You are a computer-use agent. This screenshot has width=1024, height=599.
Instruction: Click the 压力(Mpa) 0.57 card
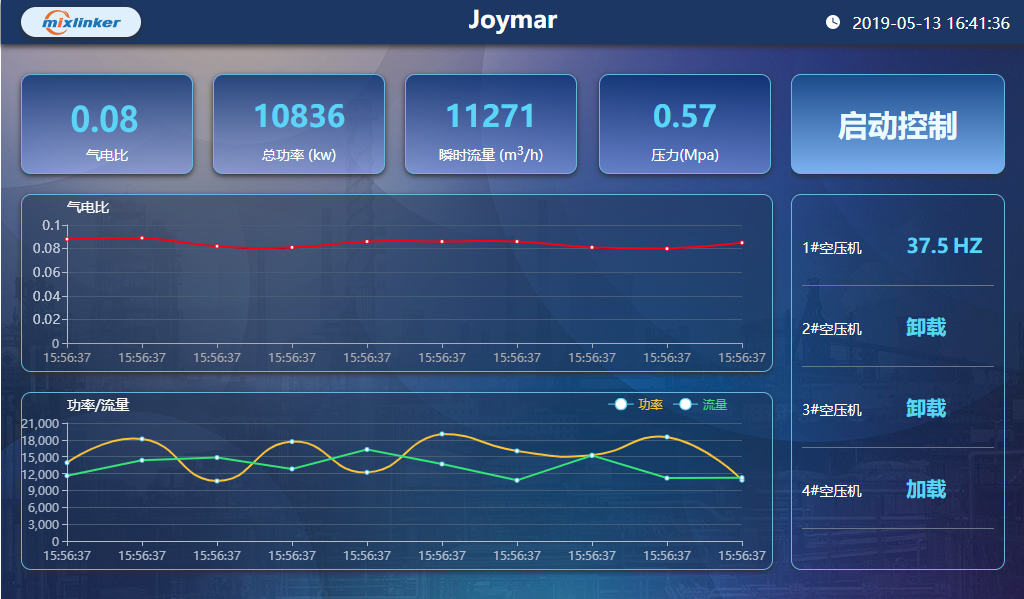point(684,124)
